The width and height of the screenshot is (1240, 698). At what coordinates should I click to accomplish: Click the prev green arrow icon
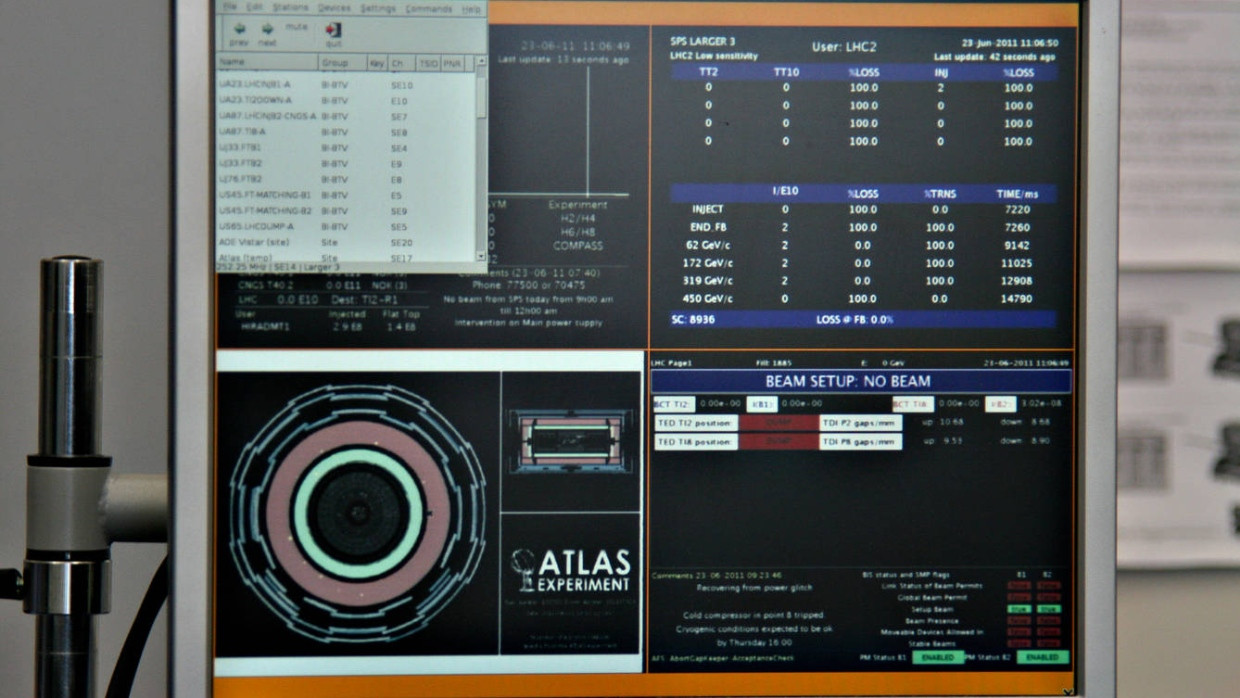(239, 28)
